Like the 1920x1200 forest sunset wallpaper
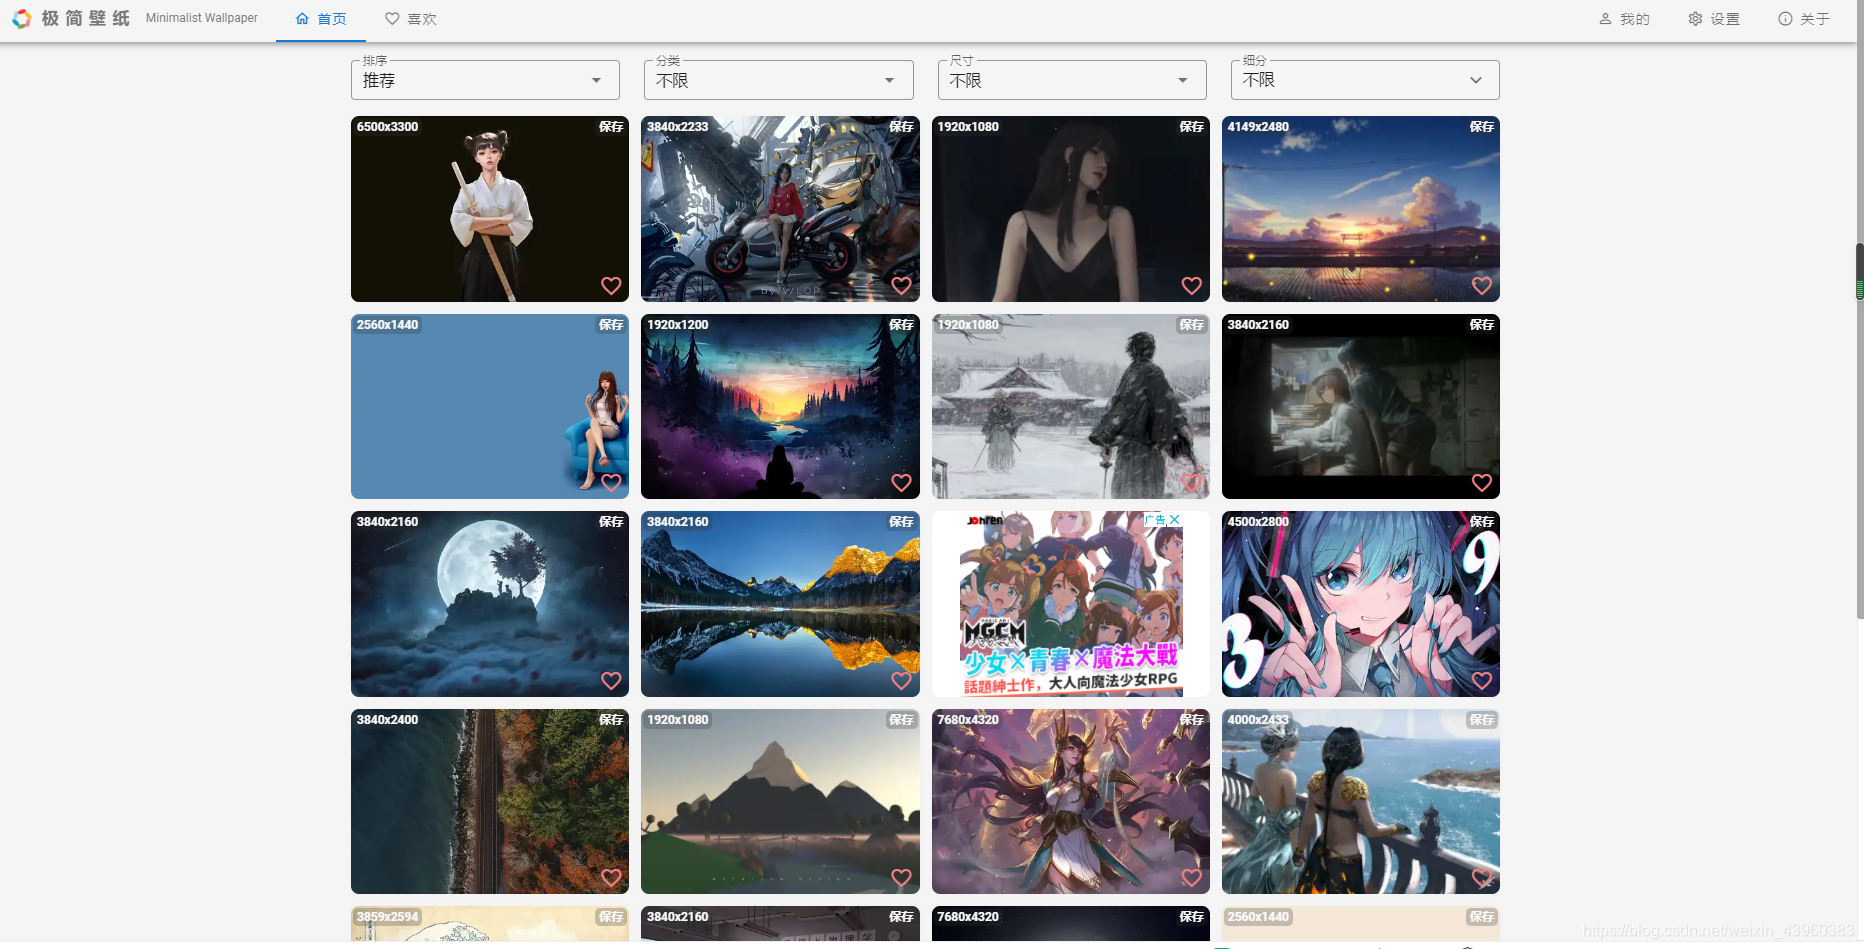1864x949 pixels. point(901,483)
